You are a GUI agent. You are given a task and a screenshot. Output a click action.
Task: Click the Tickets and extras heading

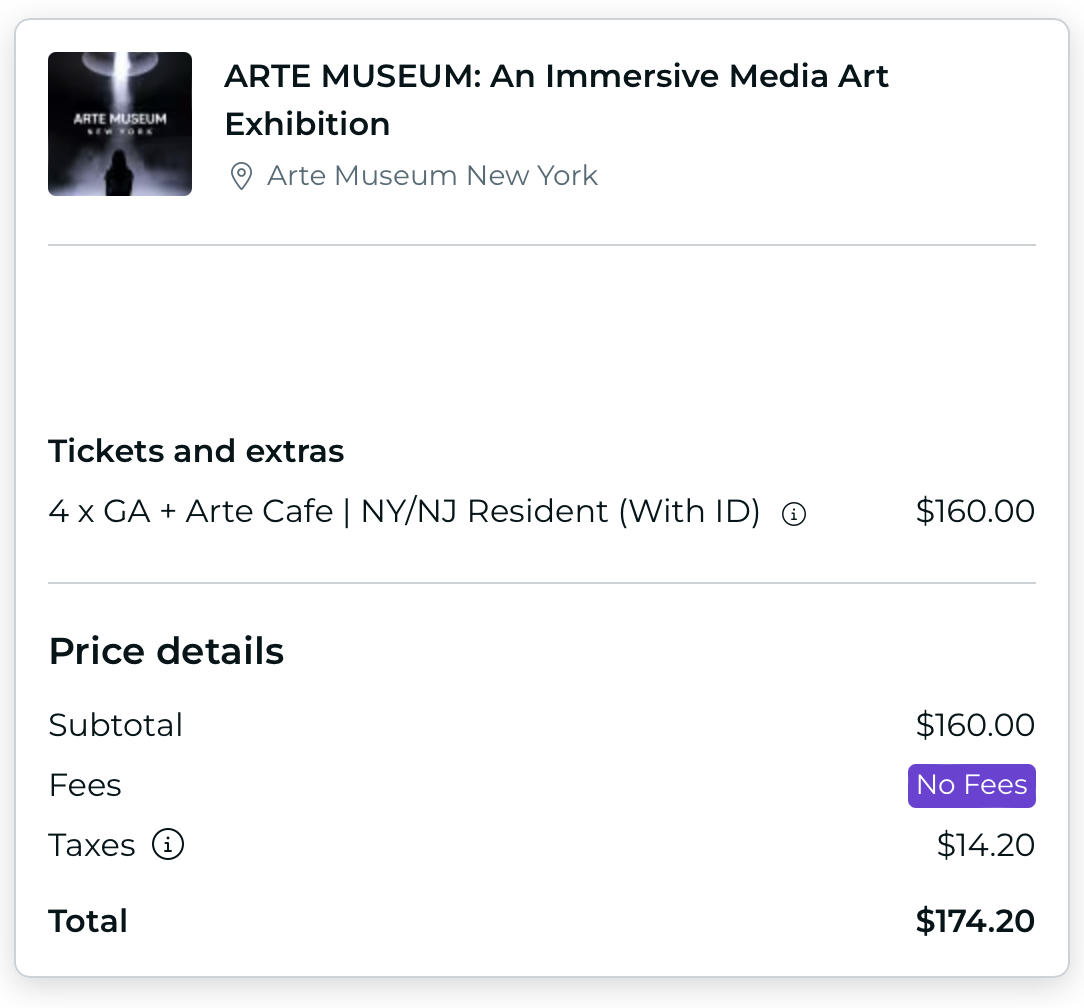(x=196, y=451)
